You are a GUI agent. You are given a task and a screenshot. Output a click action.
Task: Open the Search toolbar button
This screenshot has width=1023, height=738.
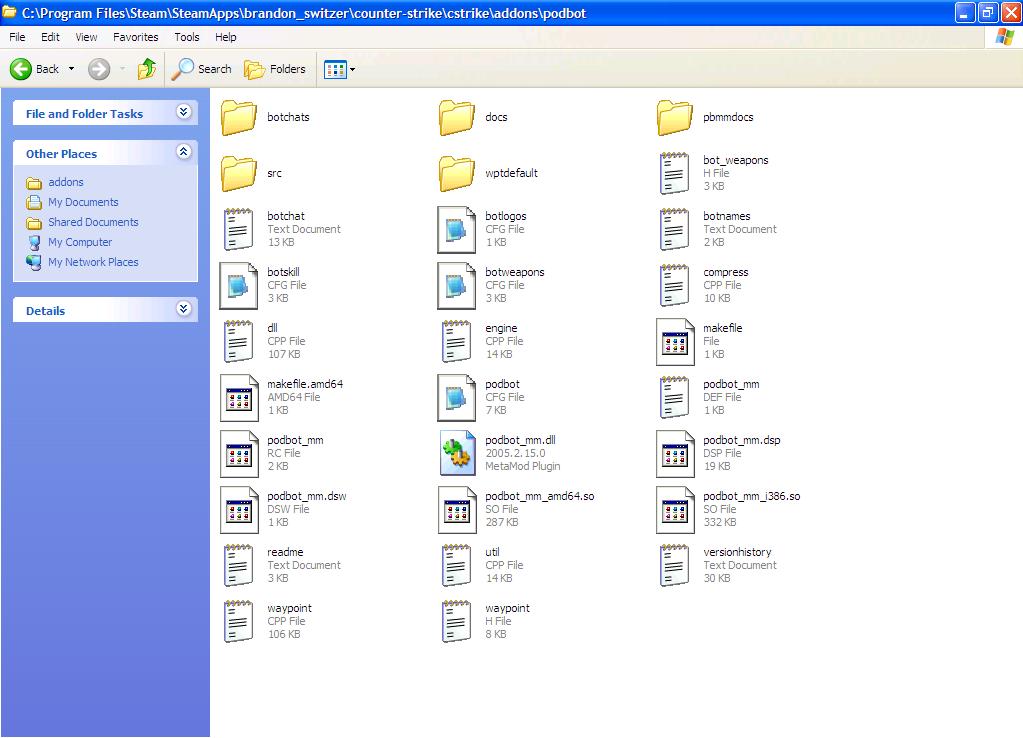coord(201,69)
